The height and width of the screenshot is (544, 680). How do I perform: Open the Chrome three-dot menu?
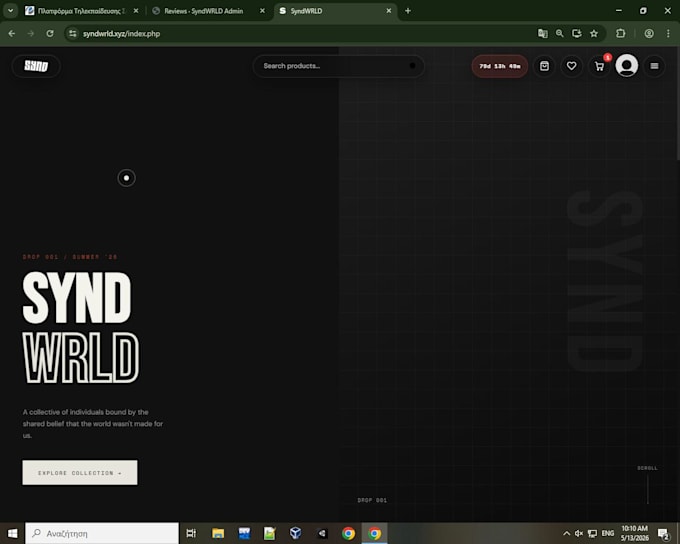[668, 33]
